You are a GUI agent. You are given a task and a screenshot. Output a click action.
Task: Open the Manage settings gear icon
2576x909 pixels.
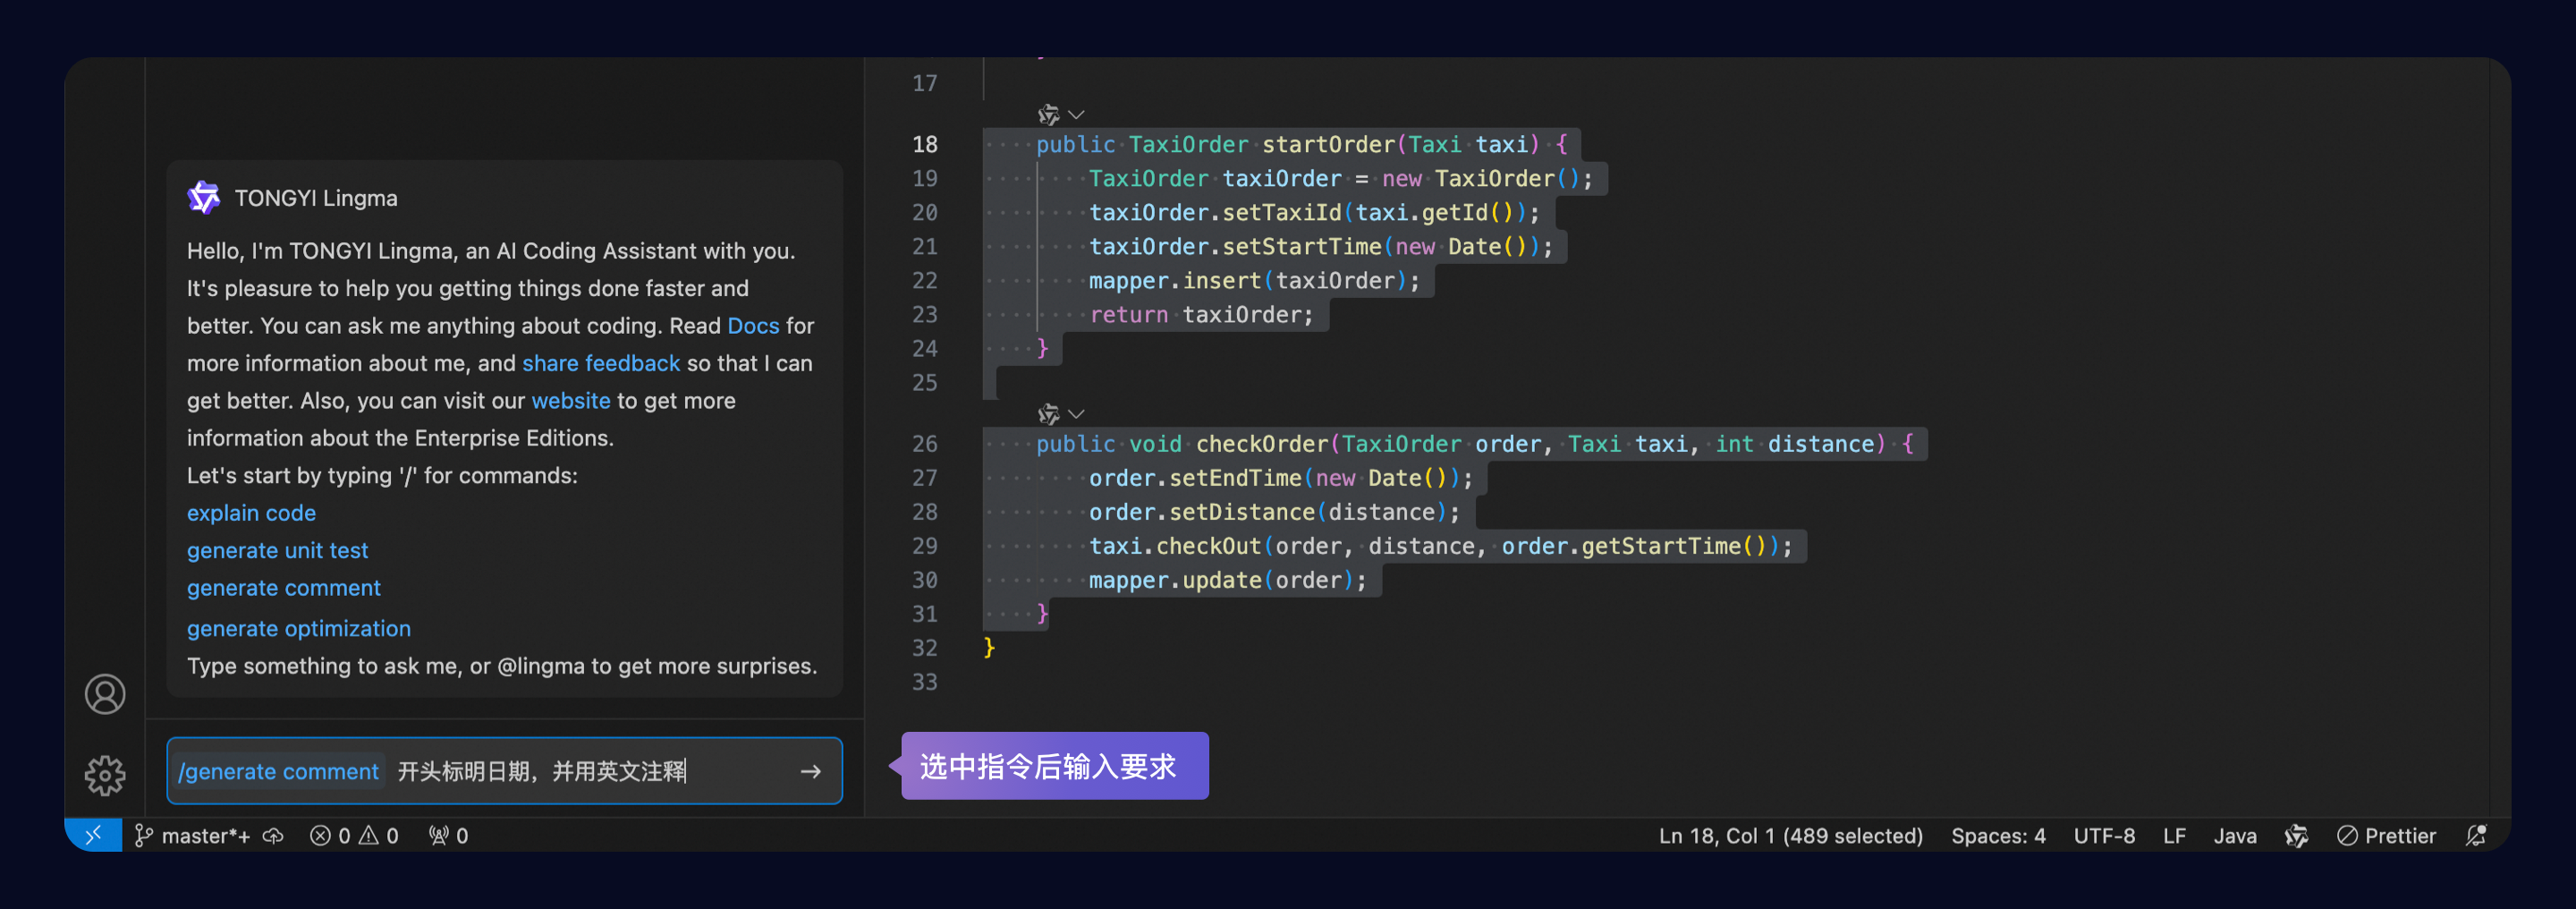105,775
